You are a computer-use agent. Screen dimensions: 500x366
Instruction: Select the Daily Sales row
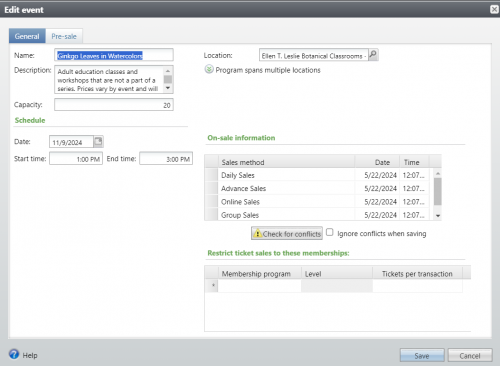[317, 175]
